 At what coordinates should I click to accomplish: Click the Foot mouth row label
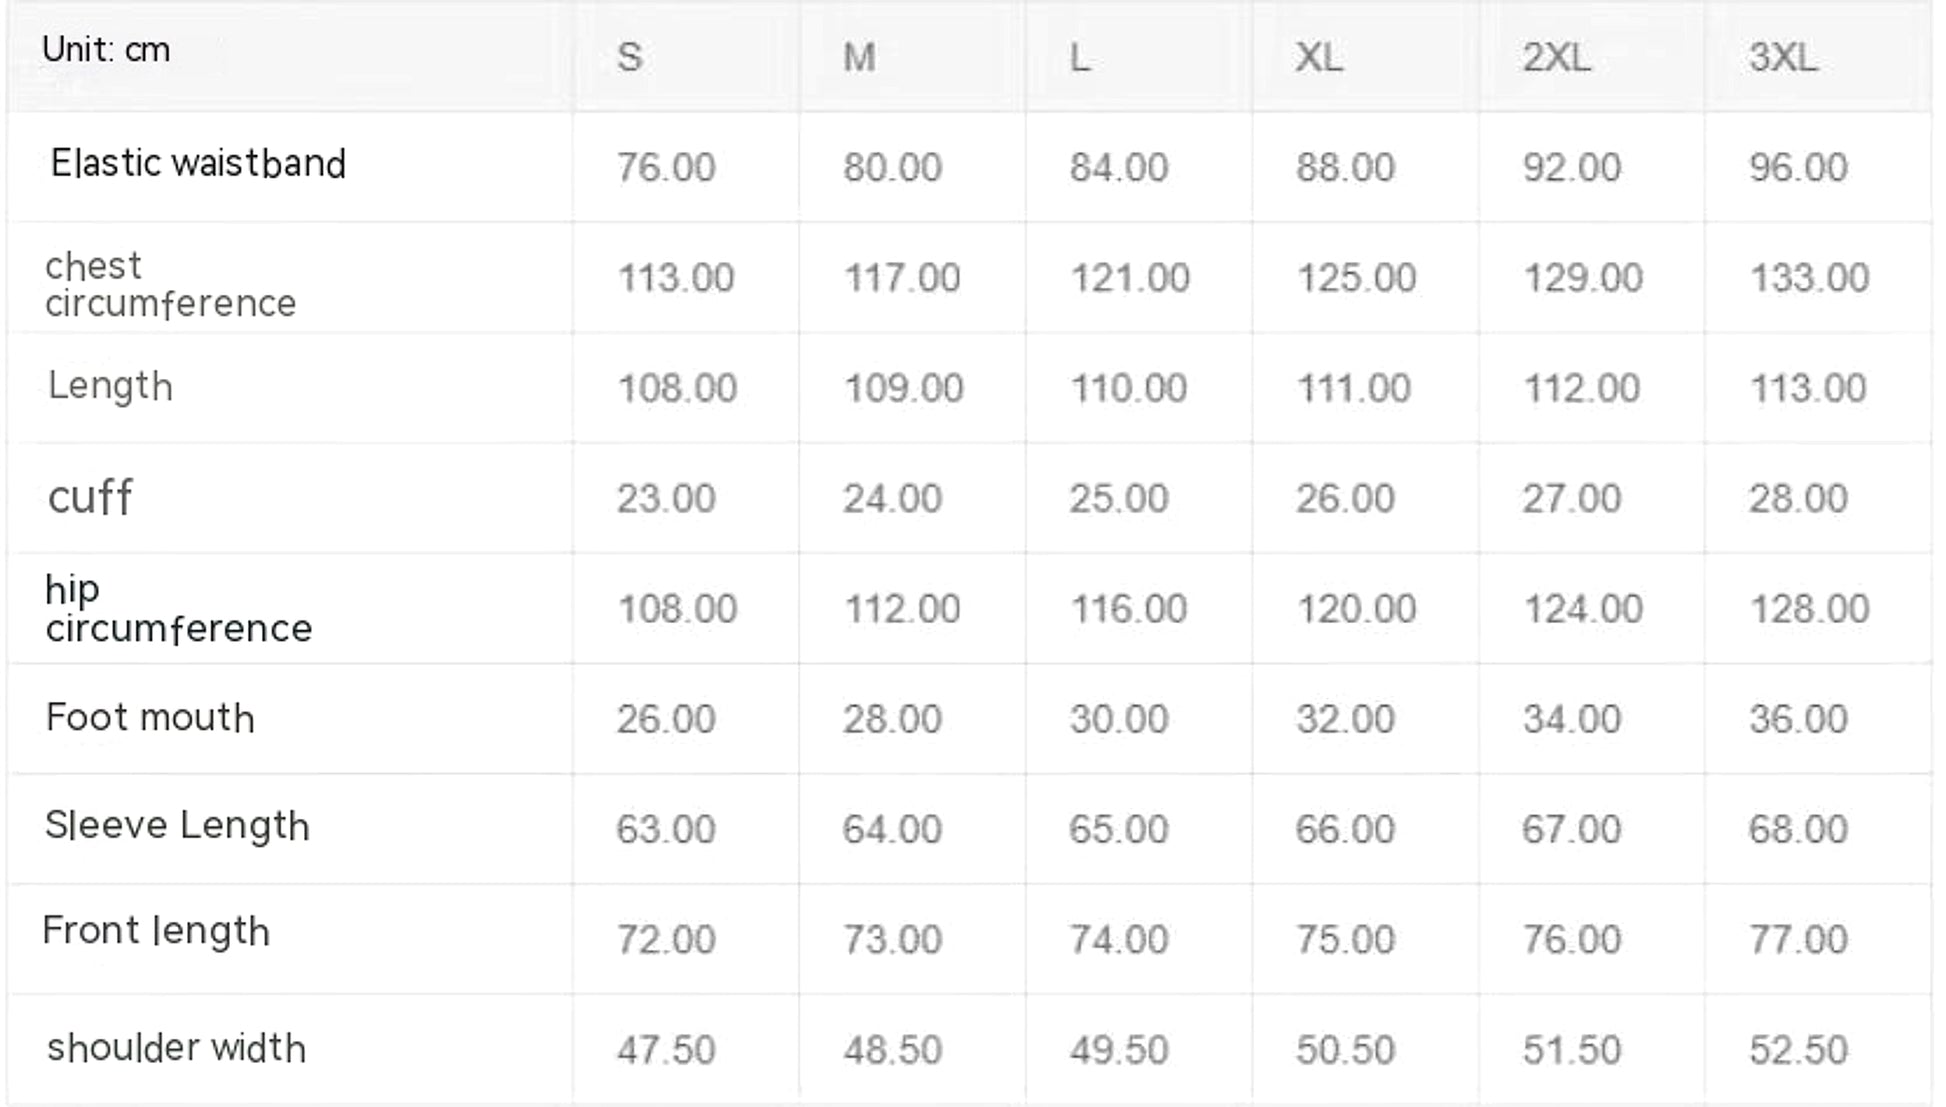(x=150, y=717)
